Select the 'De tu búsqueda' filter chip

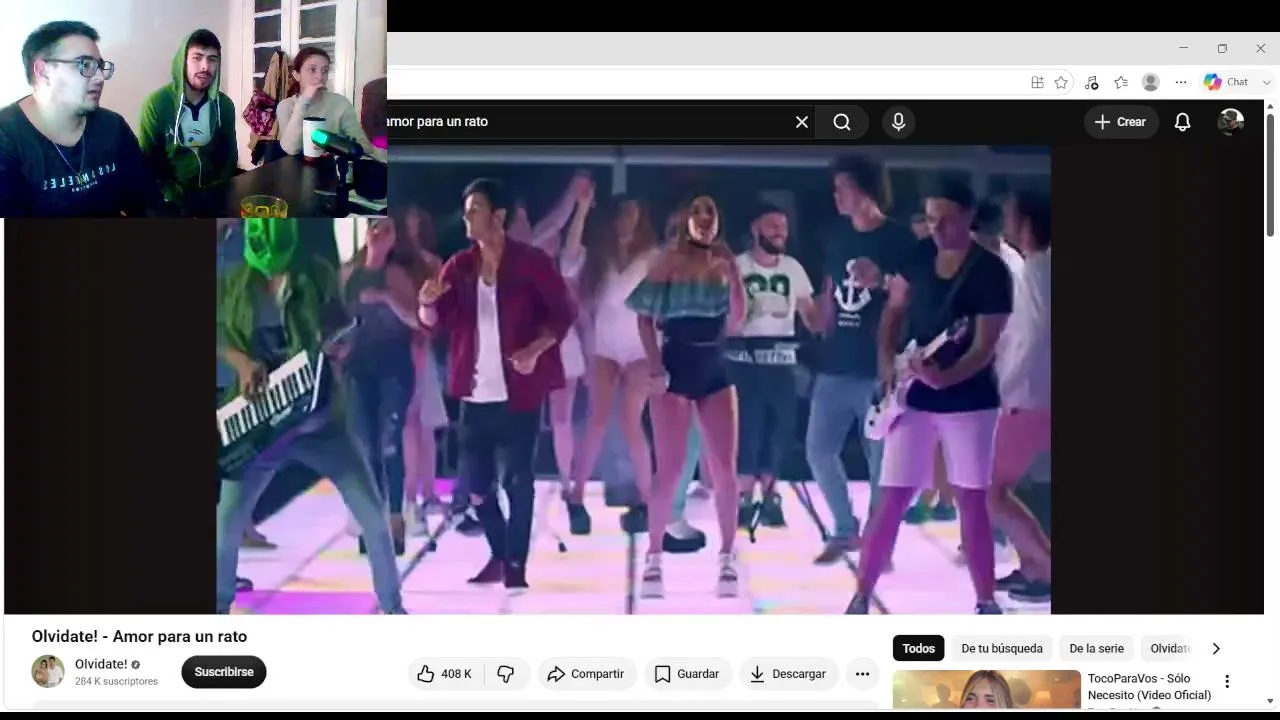(1002, 649)
